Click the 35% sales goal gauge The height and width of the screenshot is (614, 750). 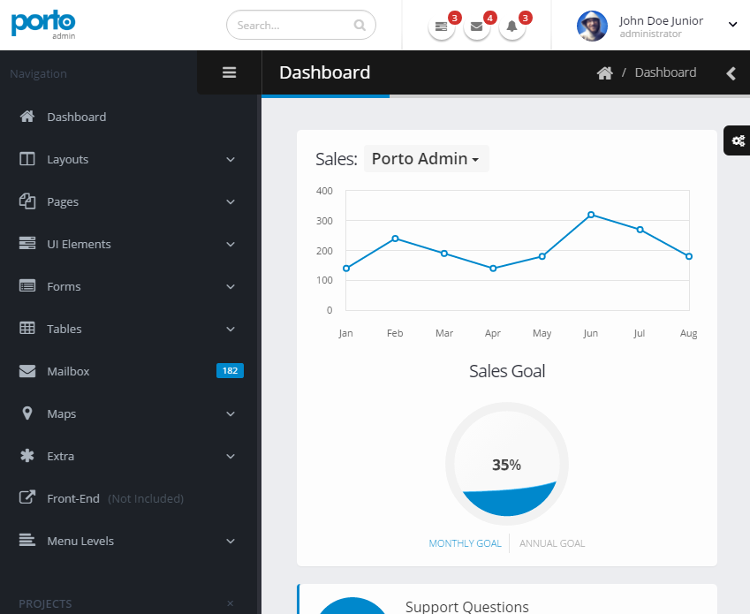pyautogui.click(x=507, y=464)
